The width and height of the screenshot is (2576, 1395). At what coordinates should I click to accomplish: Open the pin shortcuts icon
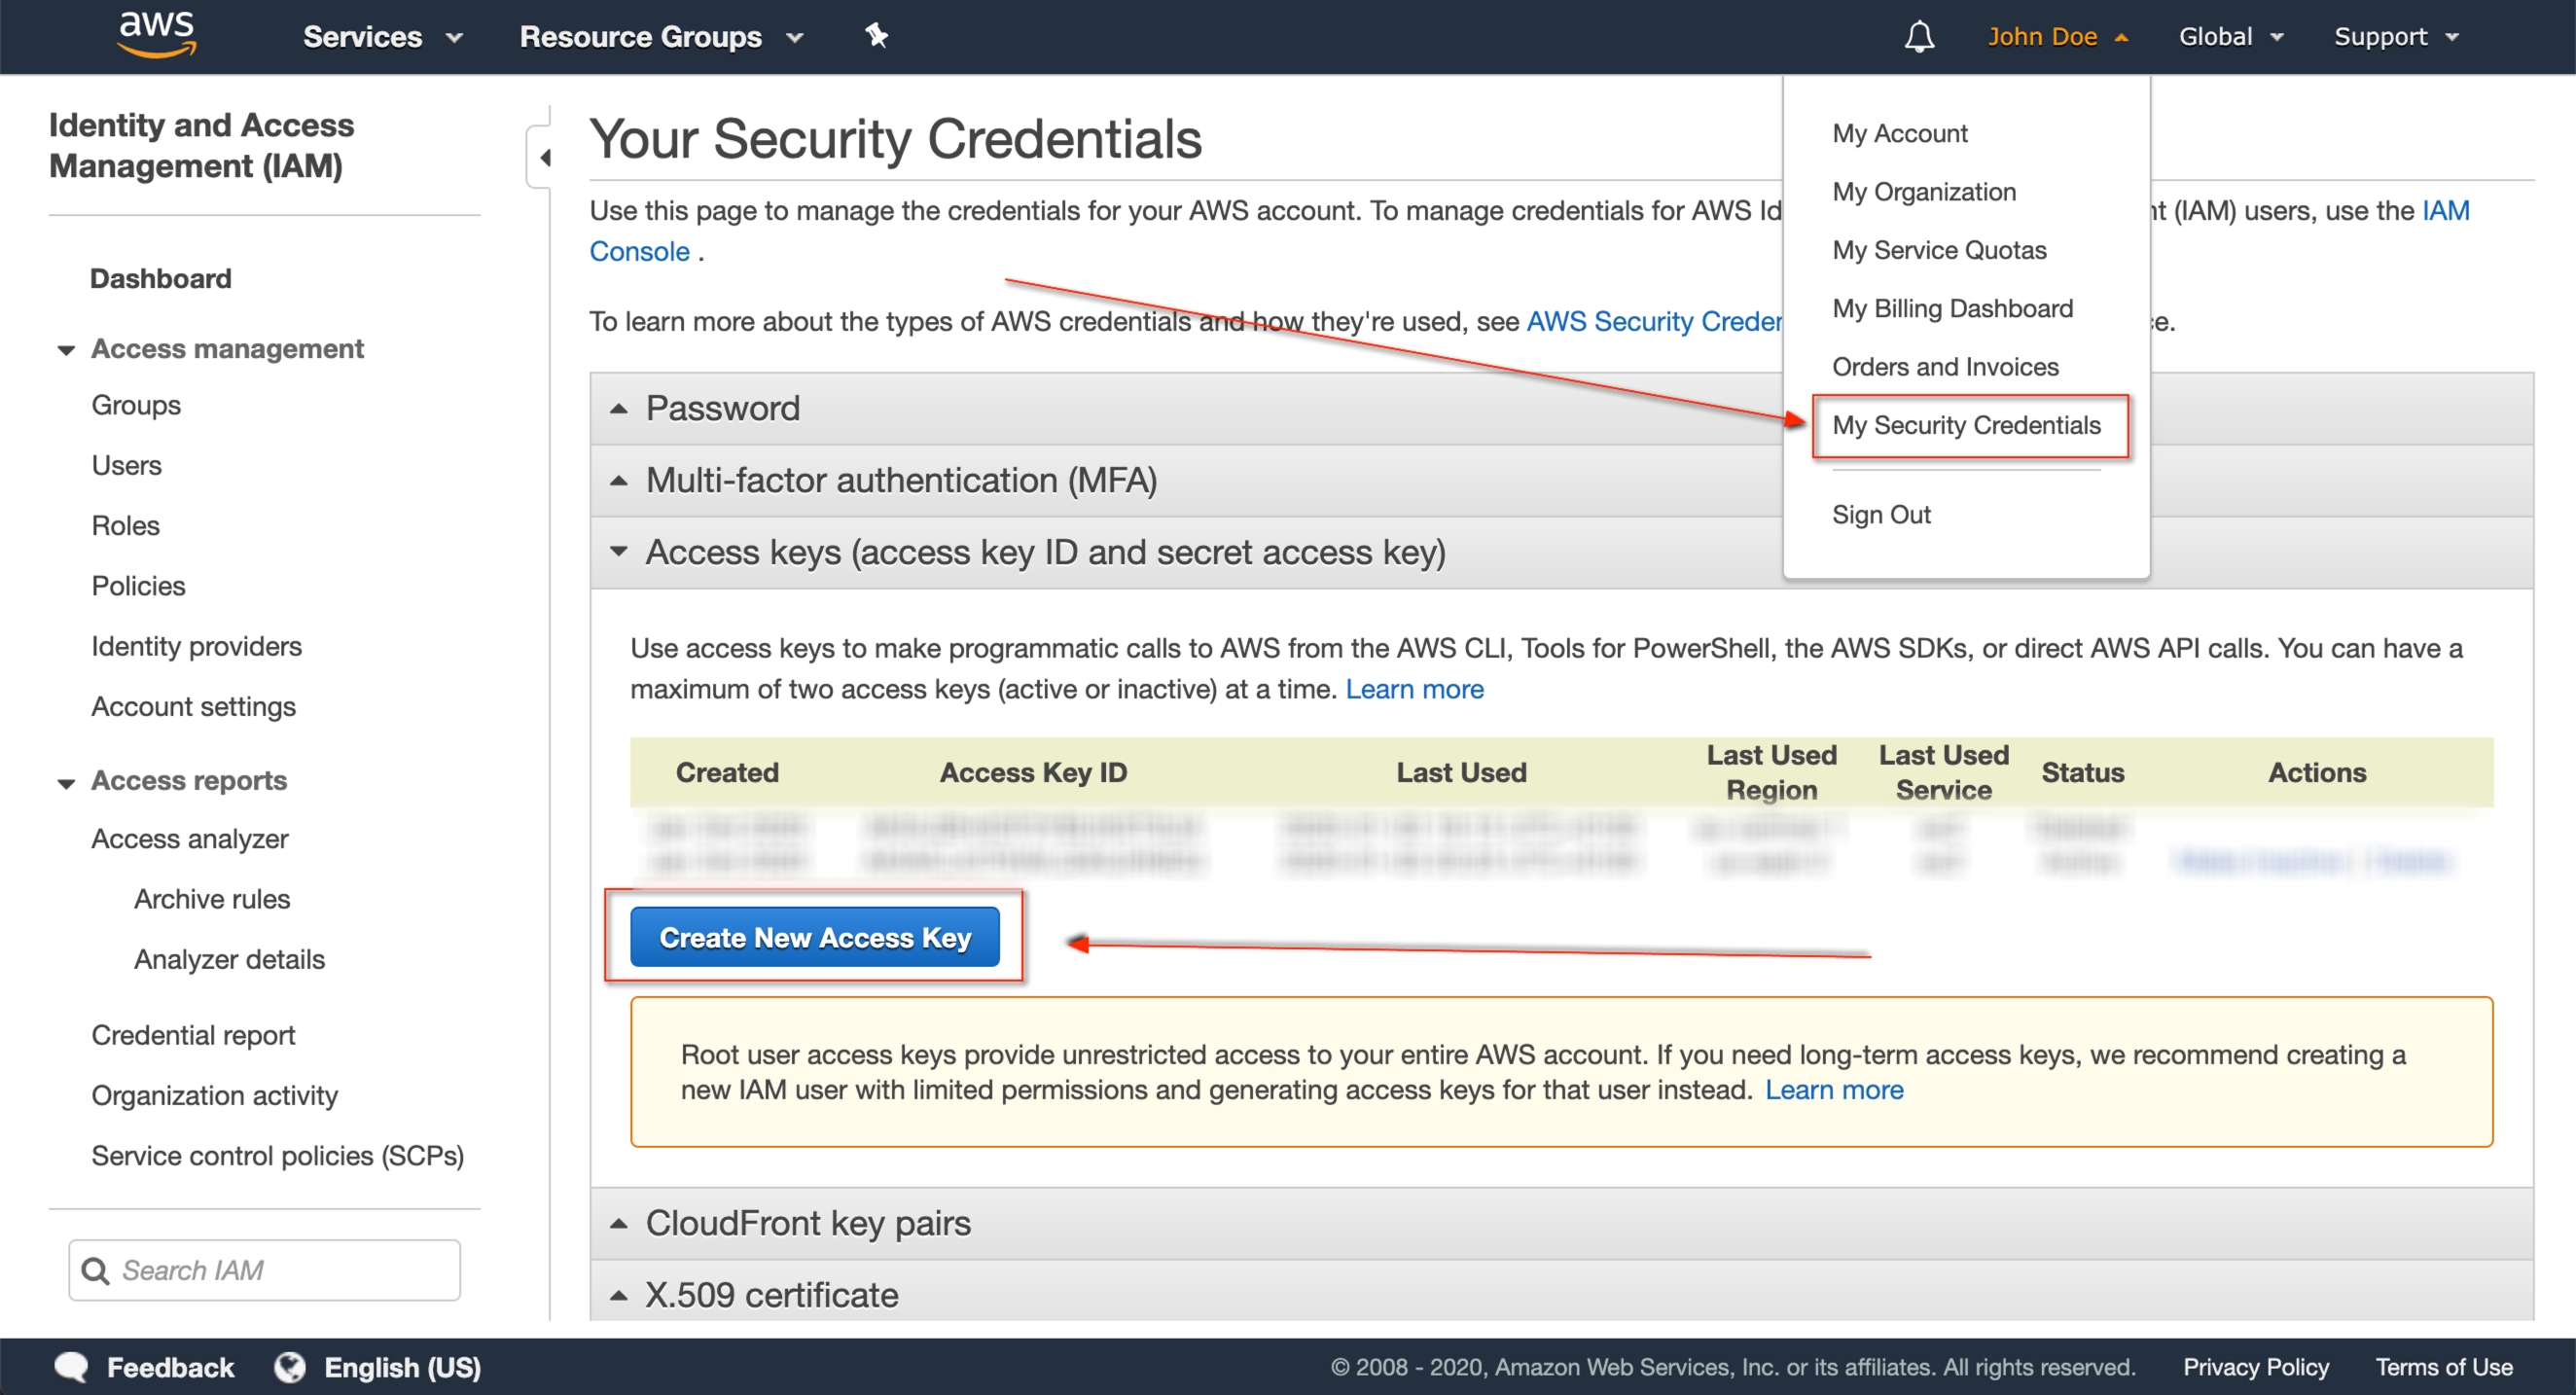pyautogui.click(x=876, y=36)
